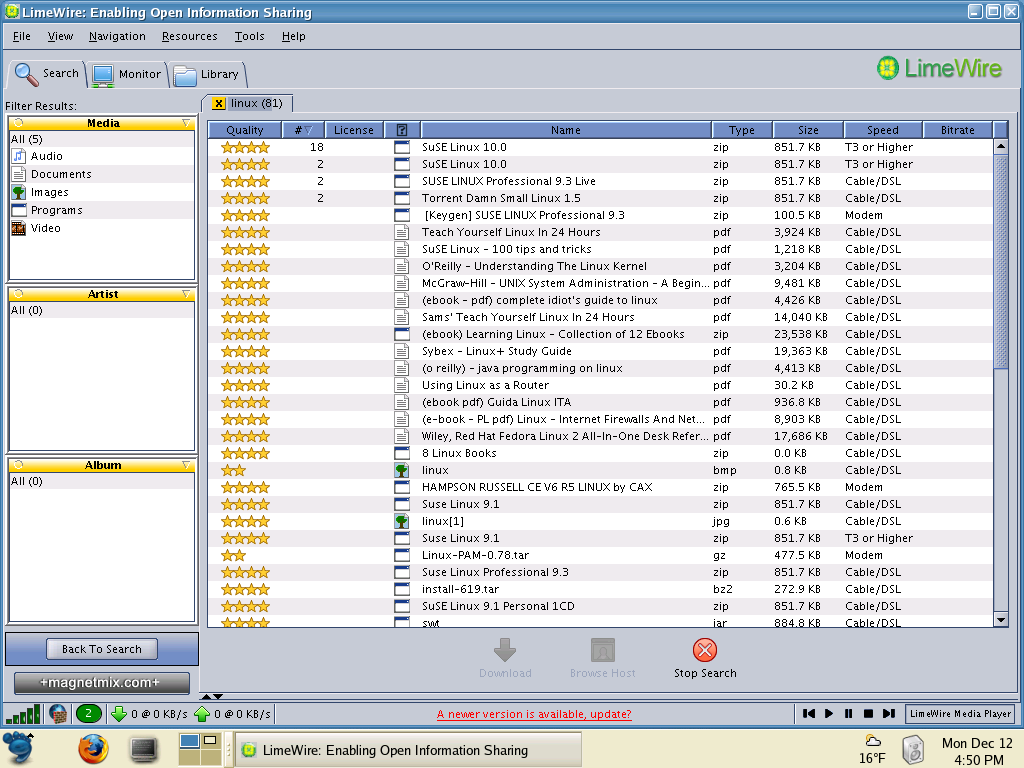Sort by the Speed column header
1024x768 pixels.
pos(882,130)
